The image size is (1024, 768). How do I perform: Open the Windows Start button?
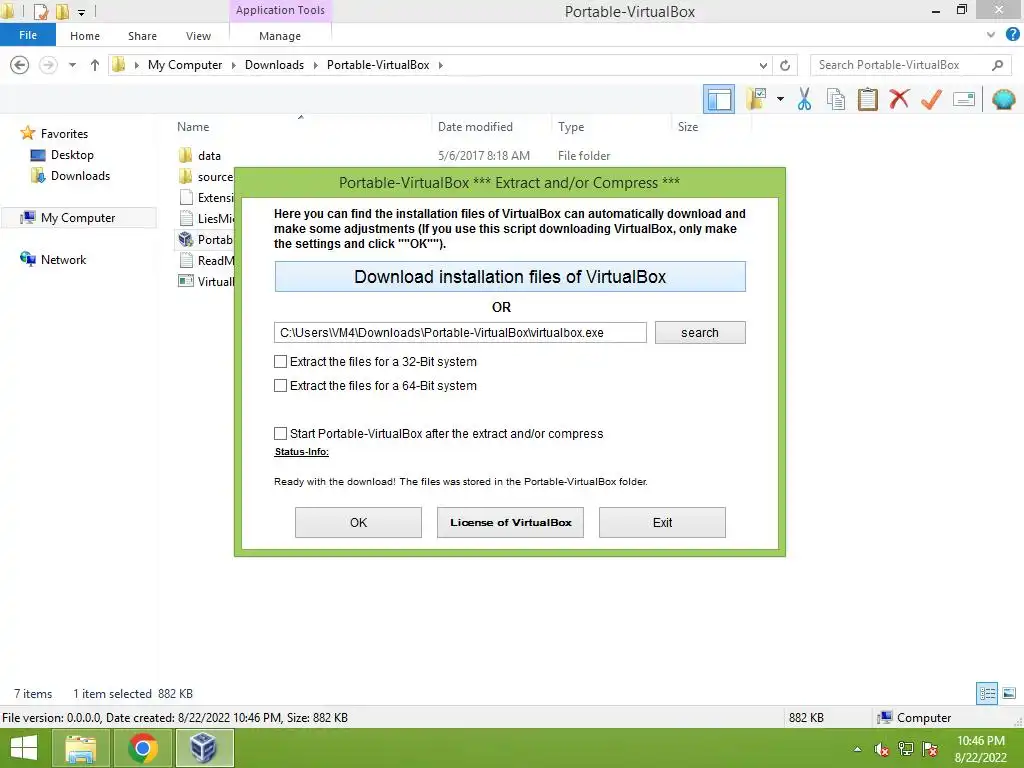point(24,748)
